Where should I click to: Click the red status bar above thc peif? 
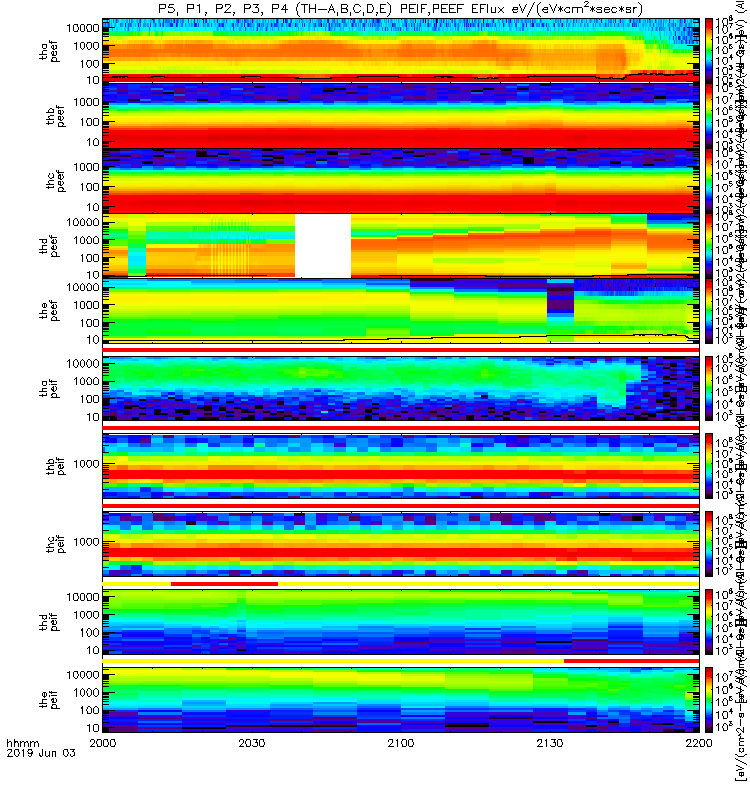401,506
